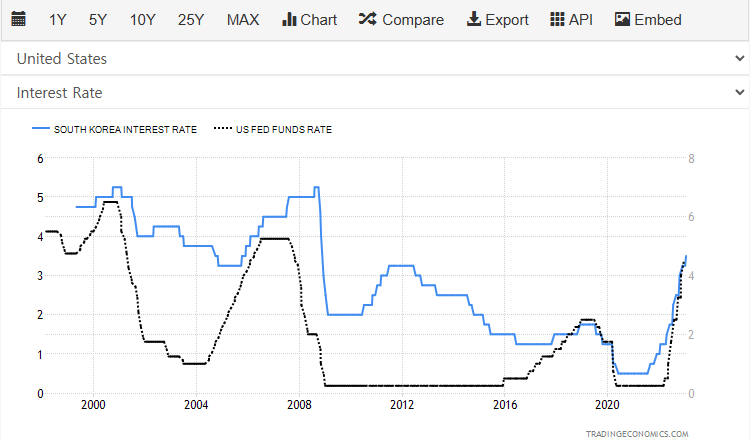Click the right axis value 8
Viewport: 751px width, 441px height.
coord(691,158)
